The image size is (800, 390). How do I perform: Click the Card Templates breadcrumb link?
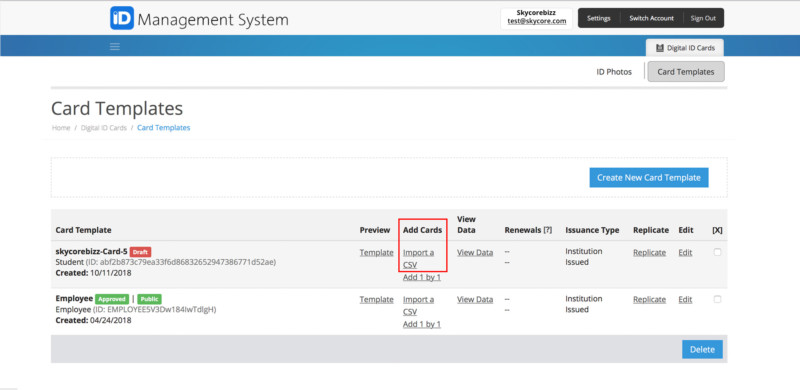coord(163,128)
